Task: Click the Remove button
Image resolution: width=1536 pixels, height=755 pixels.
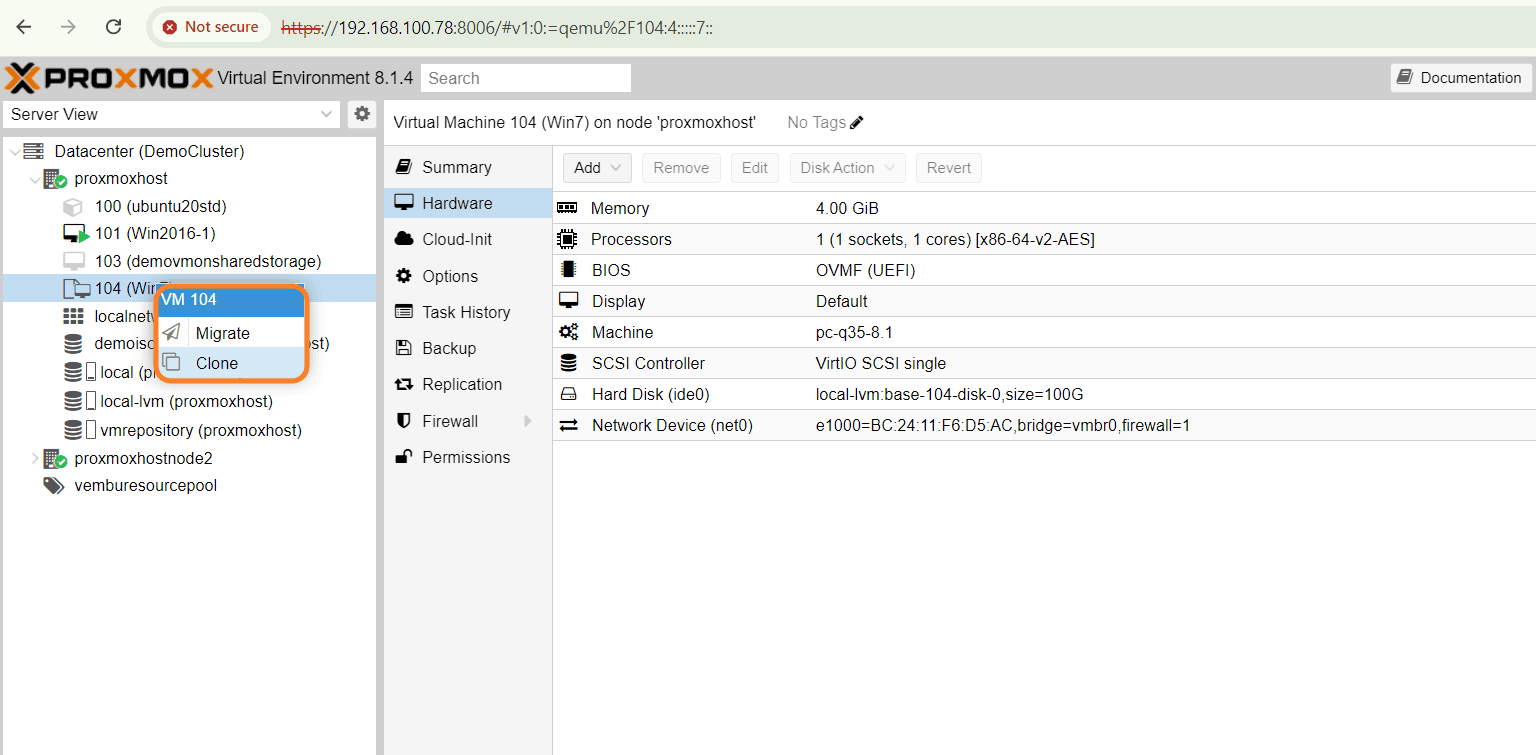Action: [681, 168]
